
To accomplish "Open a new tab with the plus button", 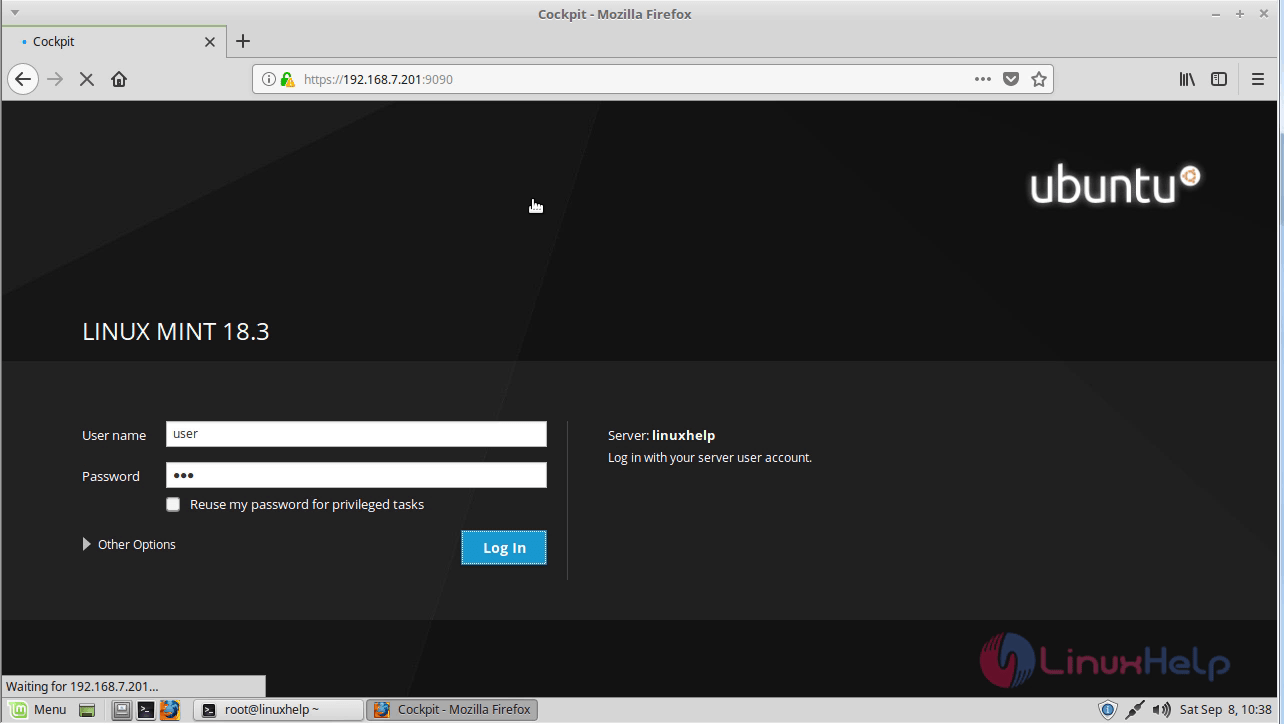I will pyautogui.click(x=243, y=41).
